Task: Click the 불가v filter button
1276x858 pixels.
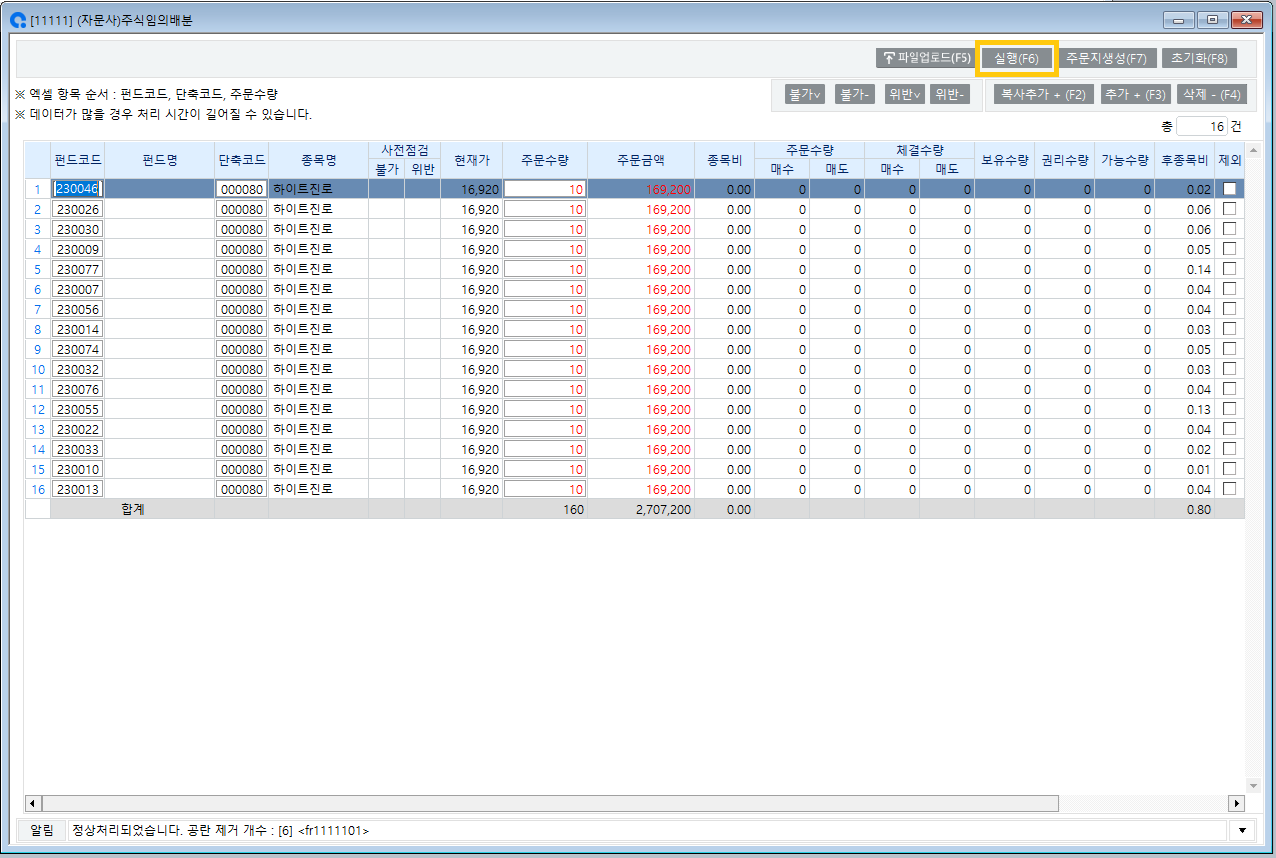Action: coord(805,94)
